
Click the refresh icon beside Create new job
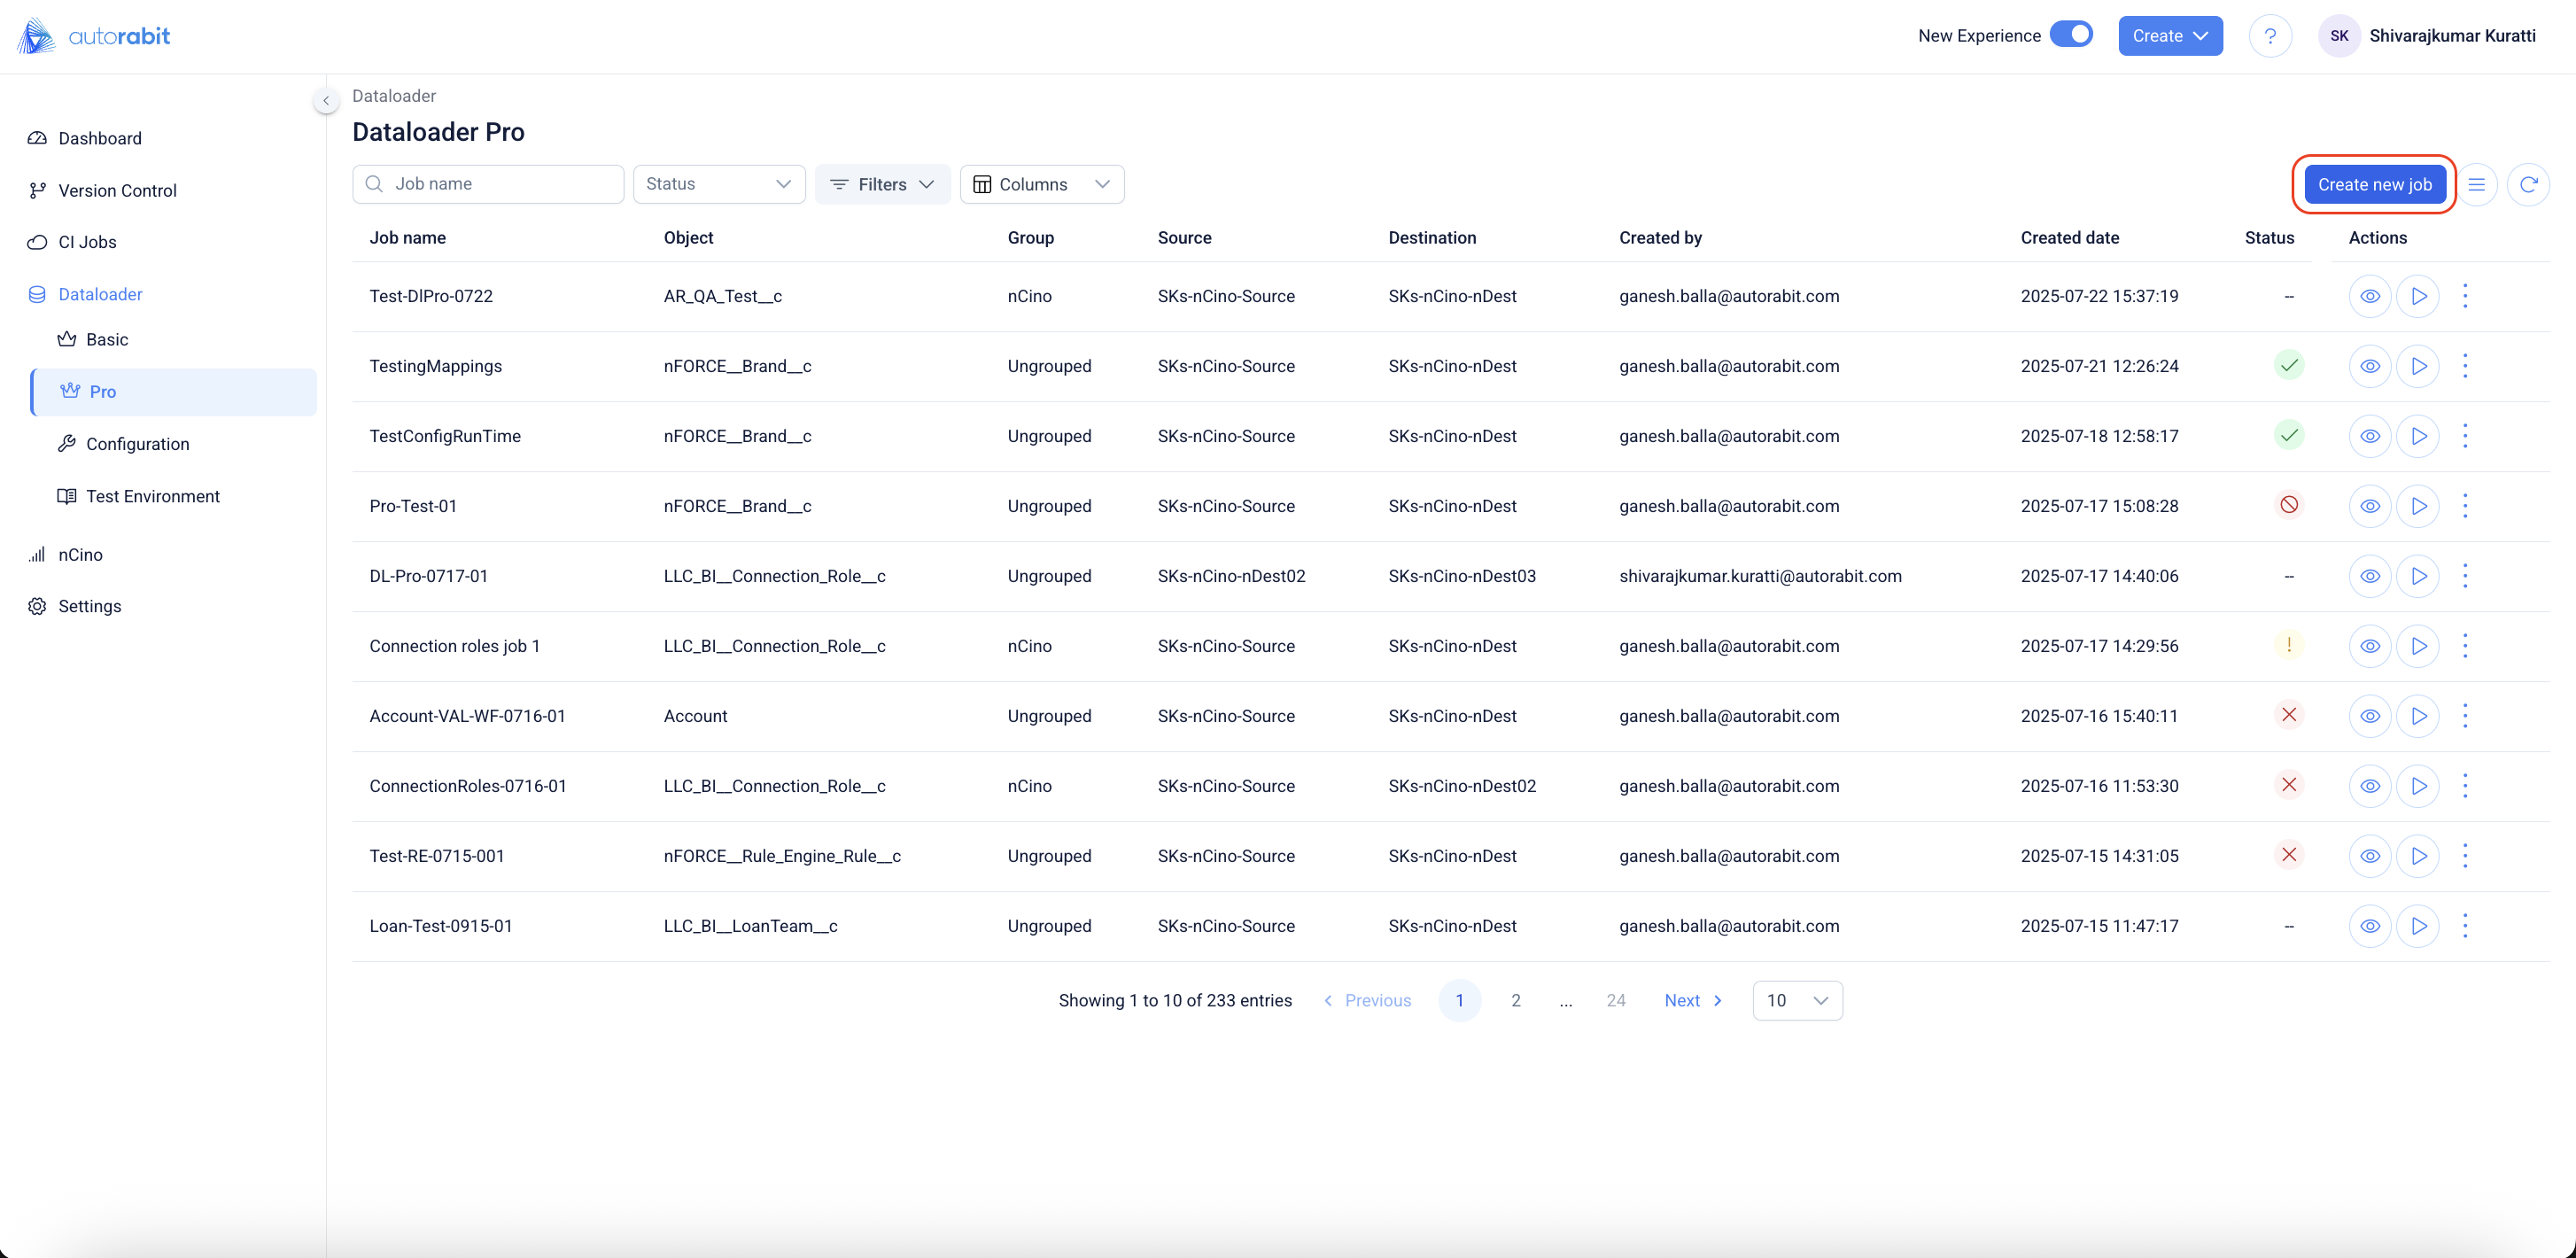(x=2528, y=185)
